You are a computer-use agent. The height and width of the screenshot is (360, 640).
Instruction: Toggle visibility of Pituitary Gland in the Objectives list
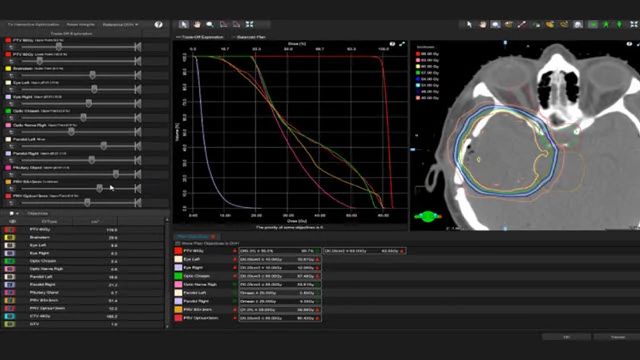(10, 293)
